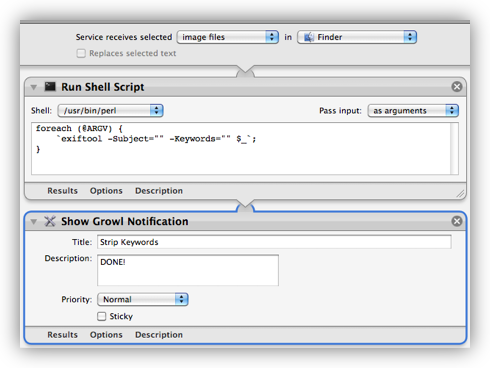Screen dimensions: 490x368
Task: Click the foreach (@ARGV) line in the script
Action: [x=79, y=128]
